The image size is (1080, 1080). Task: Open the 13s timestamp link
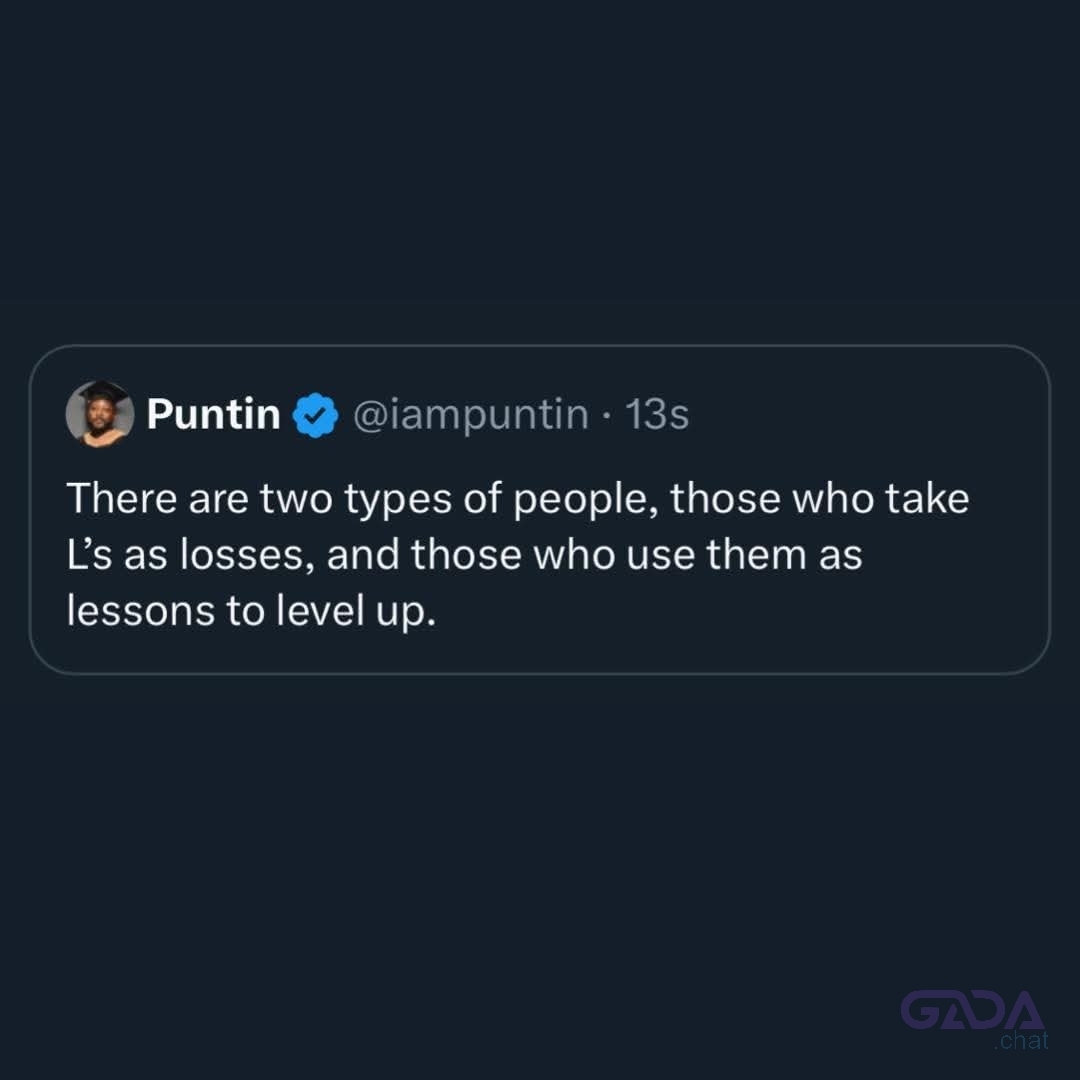[x=656, y=415]
